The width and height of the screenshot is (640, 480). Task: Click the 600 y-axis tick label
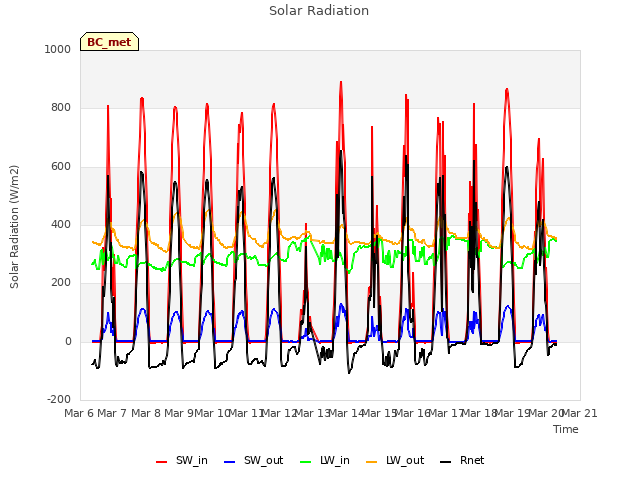[61, 167]
